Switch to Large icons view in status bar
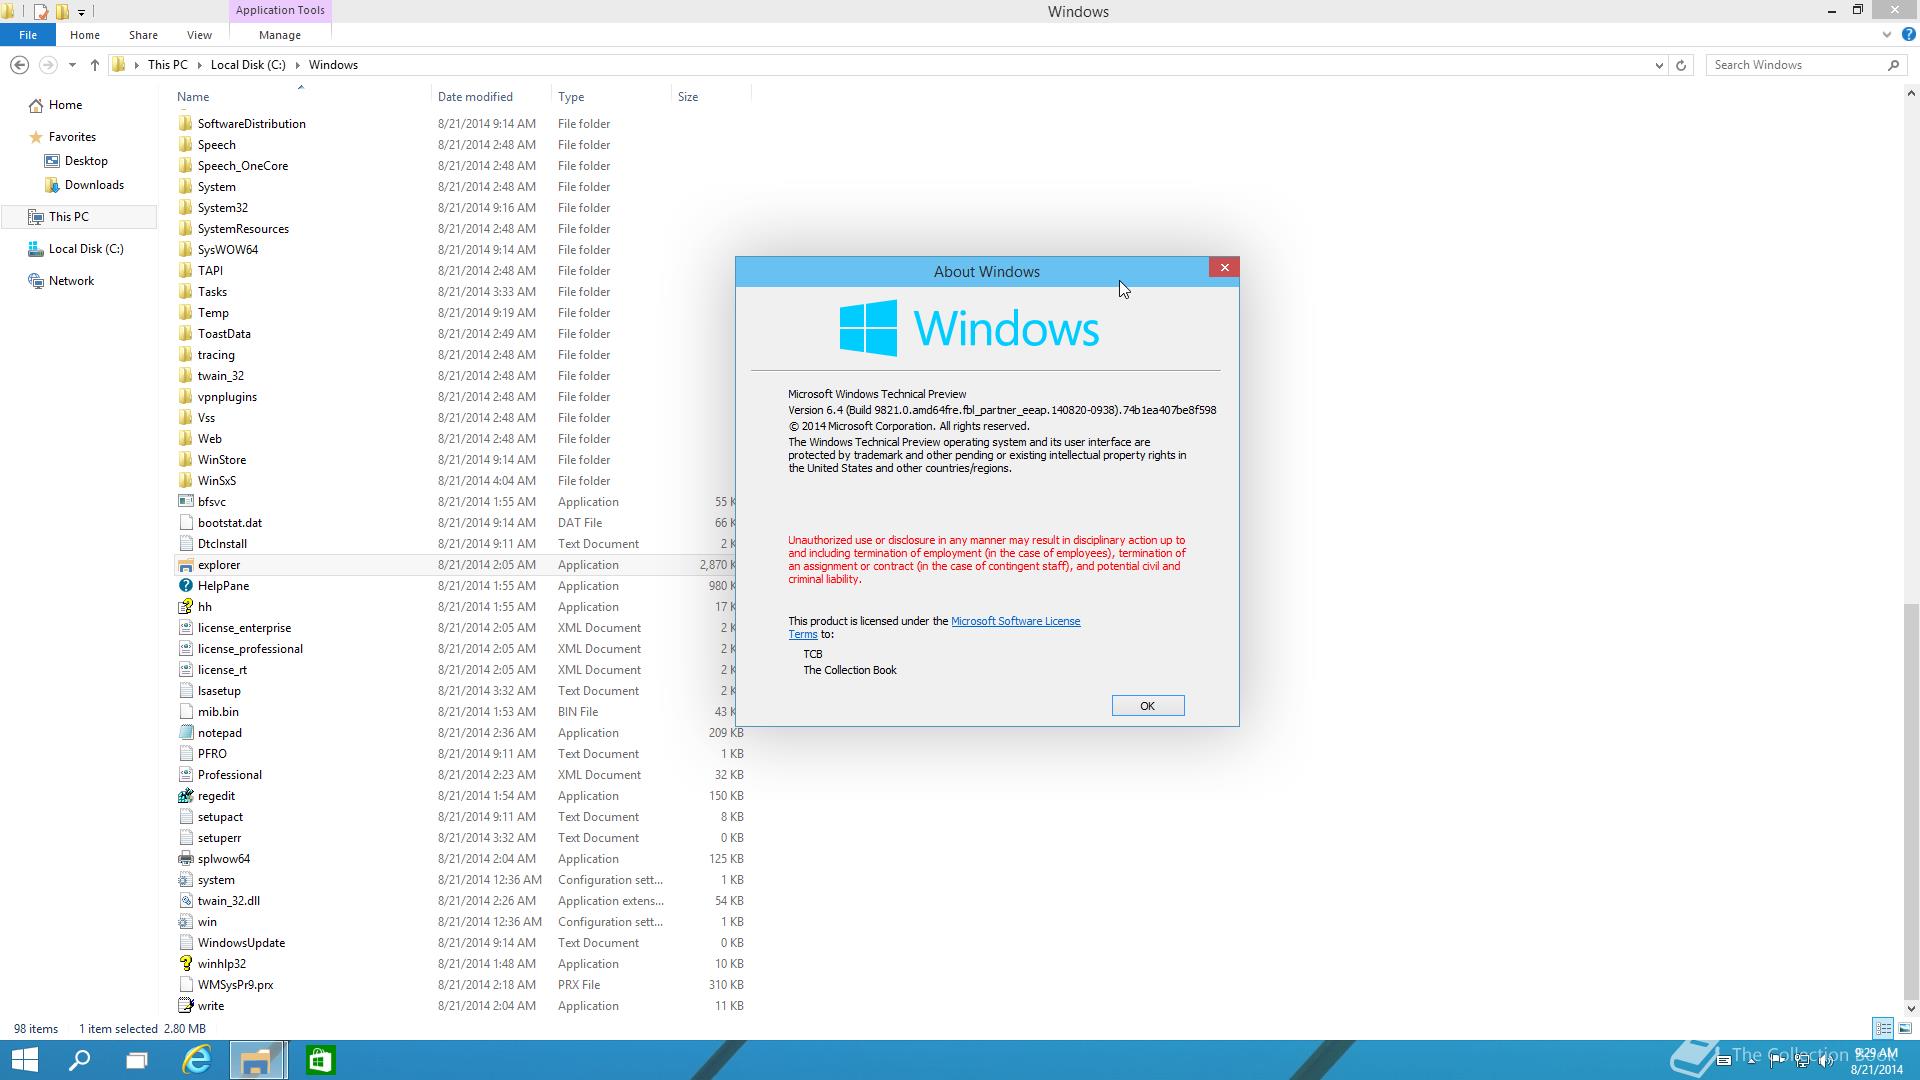1920x1080 pixels. pos(1905,1028)
